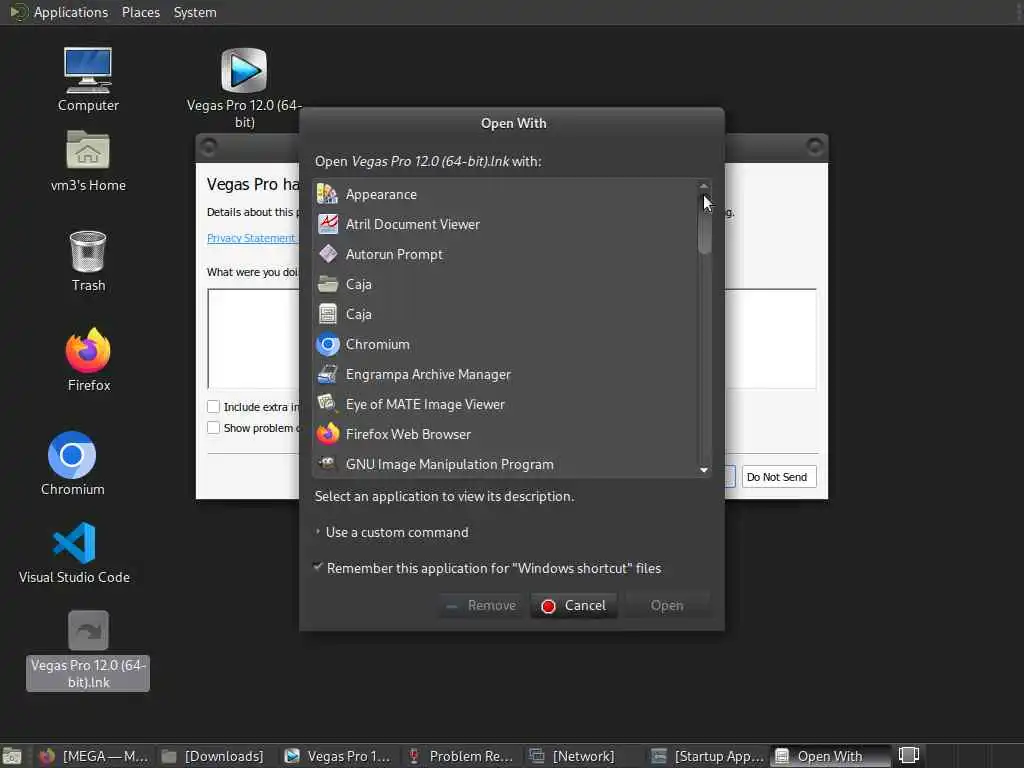Click the scroll-down arrow of the application list
Viewport: 1024px width, 768px height.
point(704,470)
